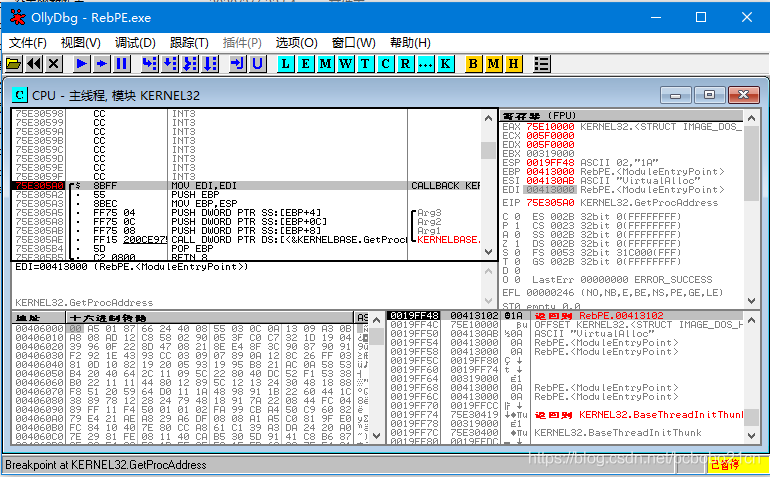
Task: Click the Step over icon
Action: click(x=169, y=63)
